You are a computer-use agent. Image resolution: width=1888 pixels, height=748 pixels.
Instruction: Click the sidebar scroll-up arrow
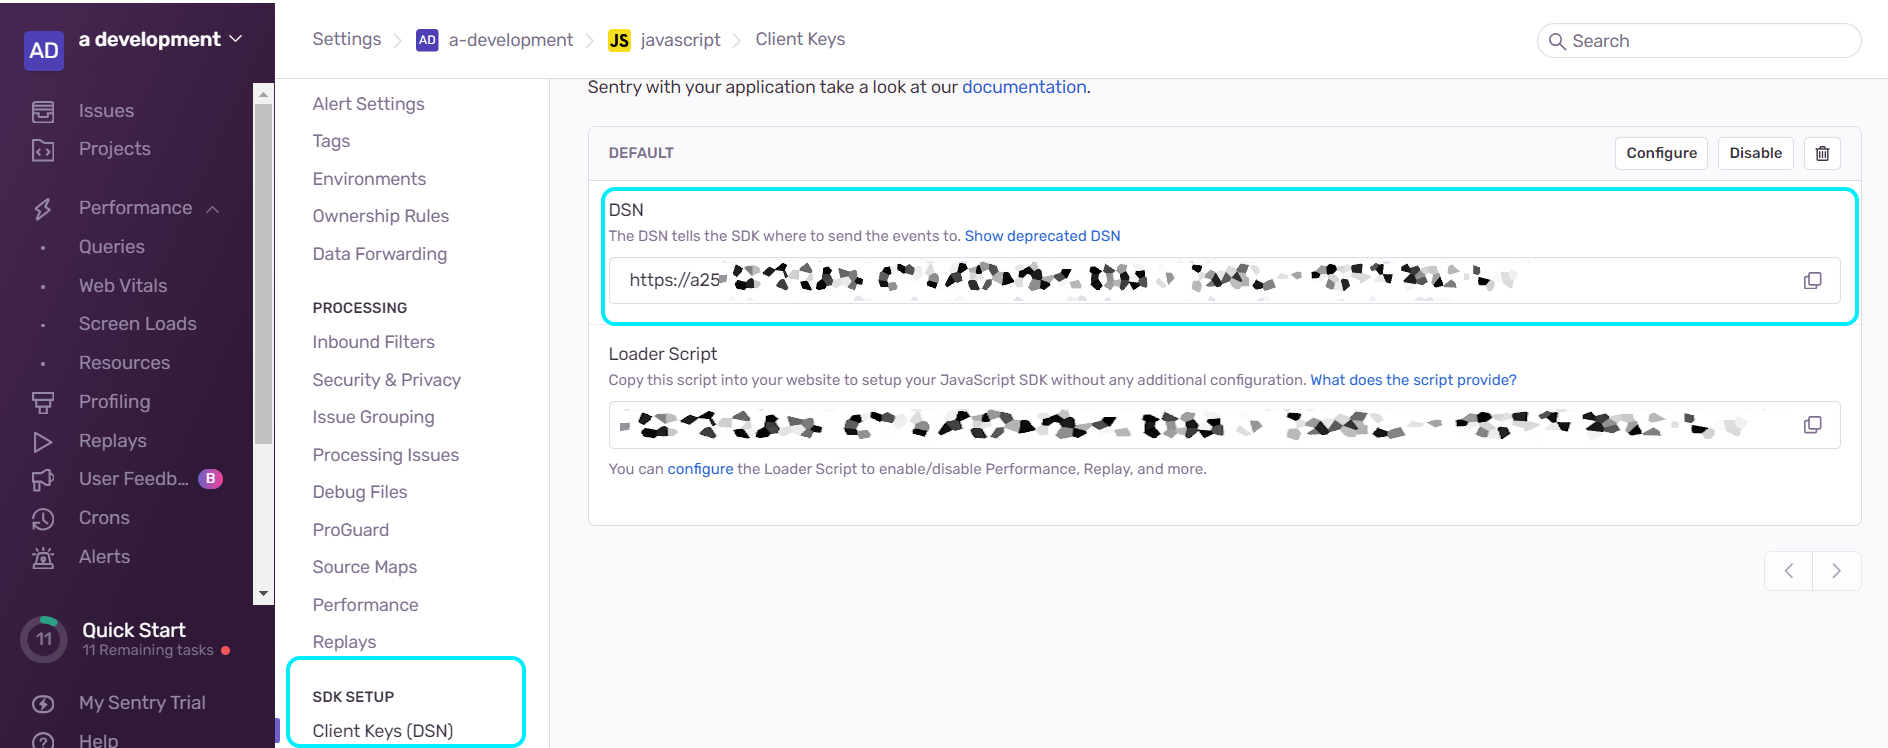[x=263, y=94]
